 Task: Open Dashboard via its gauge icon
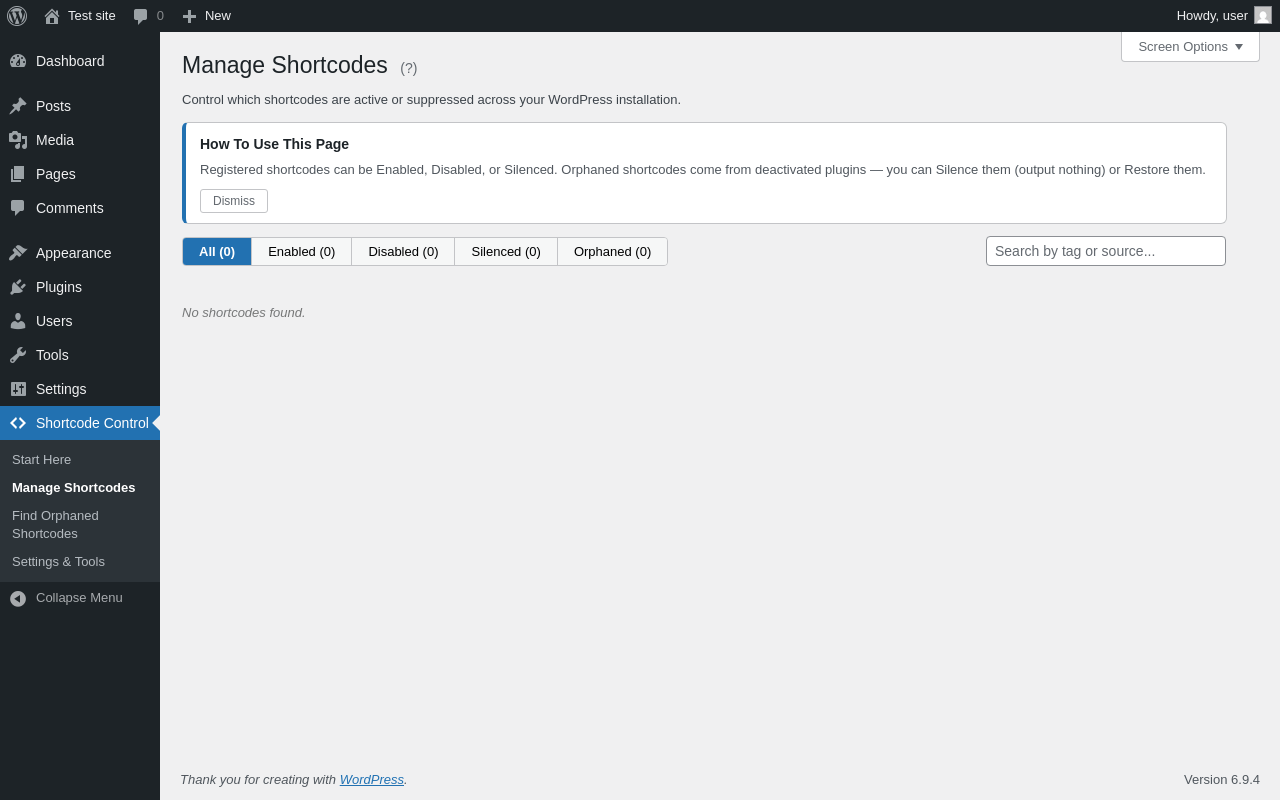(18, 61)
